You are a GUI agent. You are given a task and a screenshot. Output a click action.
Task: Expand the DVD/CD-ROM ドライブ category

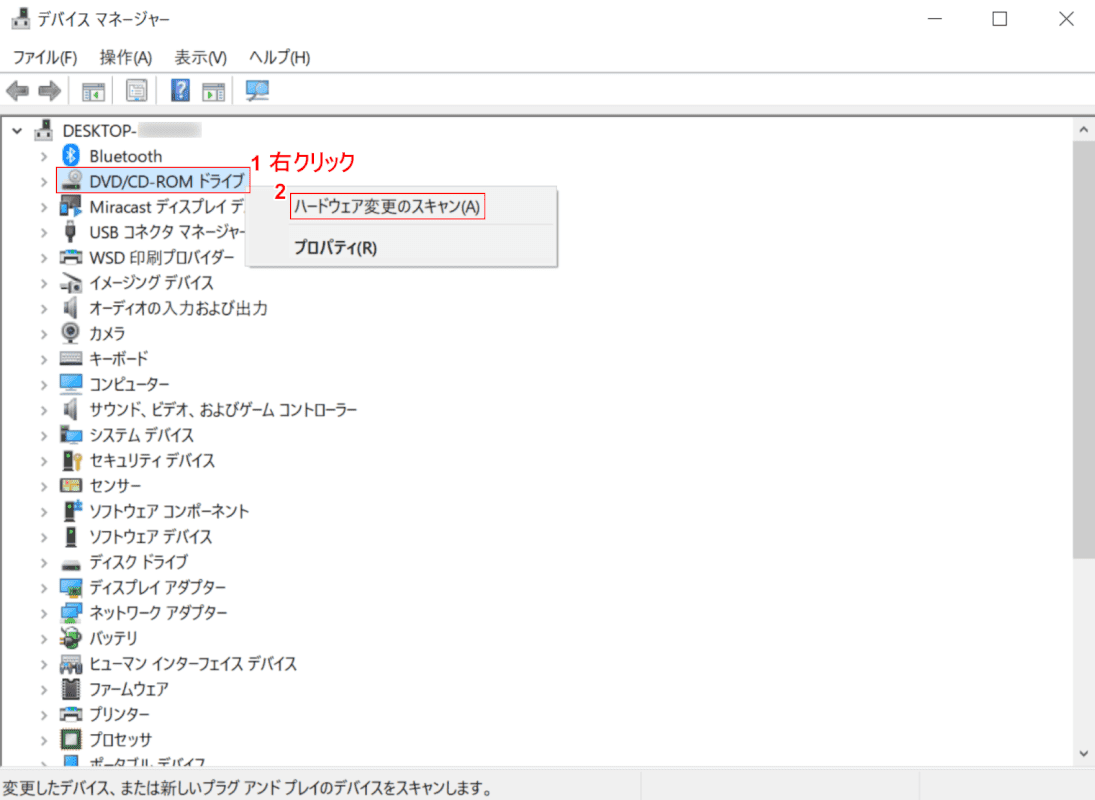tap(44, 182)
